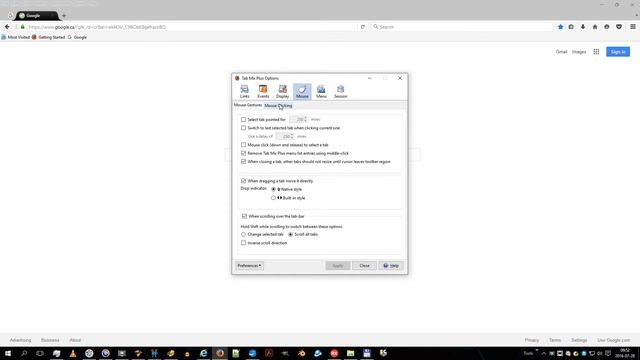
Task: Select Native style drop indicator
Action: (273, 189)
